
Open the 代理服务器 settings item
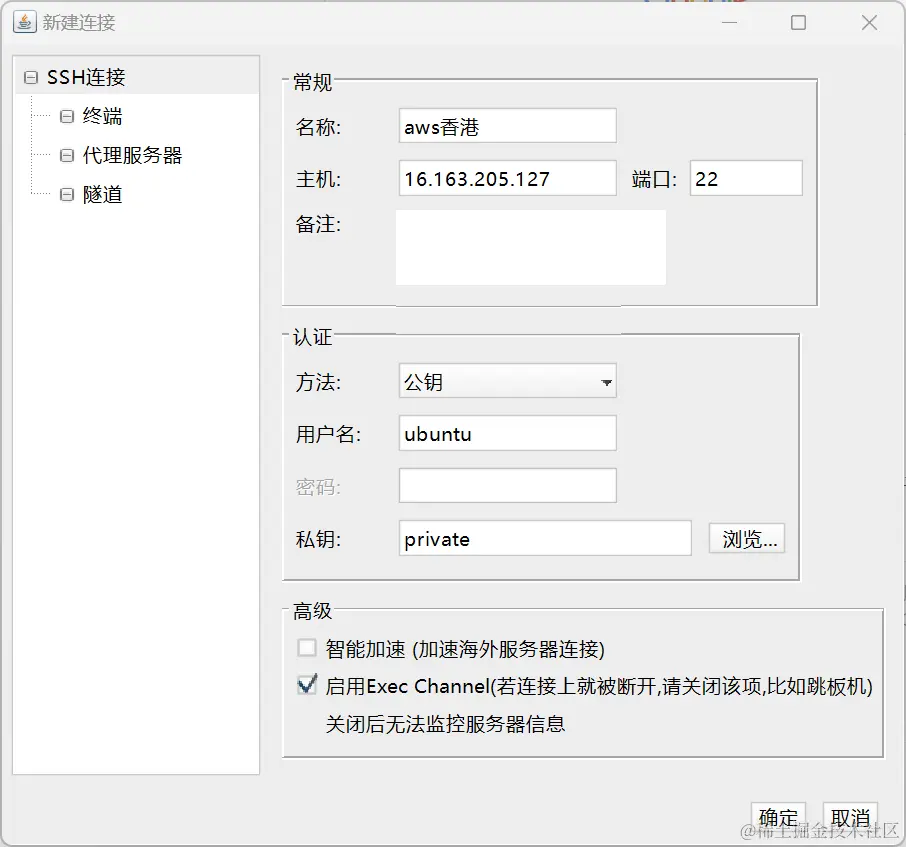[x=132, y=155]
